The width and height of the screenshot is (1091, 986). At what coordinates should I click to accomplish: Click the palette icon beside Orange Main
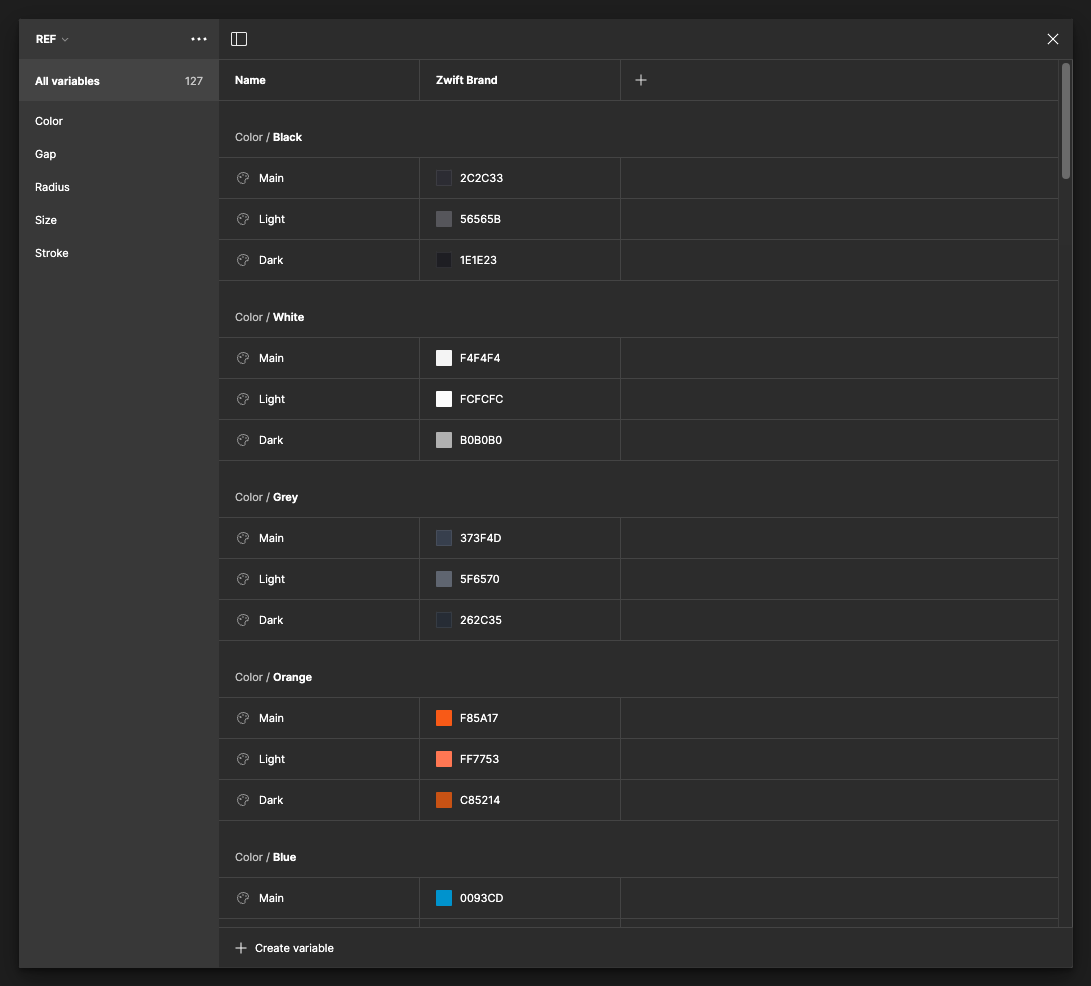point(243,718)
